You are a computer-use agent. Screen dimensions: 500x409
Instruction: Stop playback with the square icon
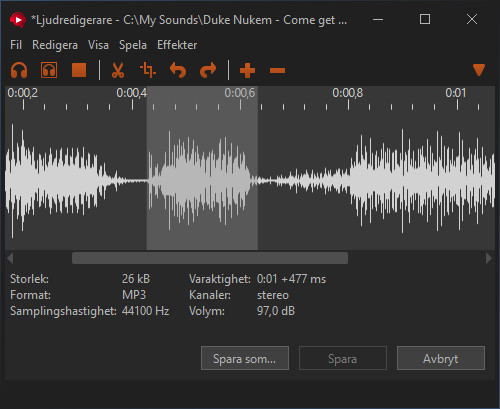[79, 70]
